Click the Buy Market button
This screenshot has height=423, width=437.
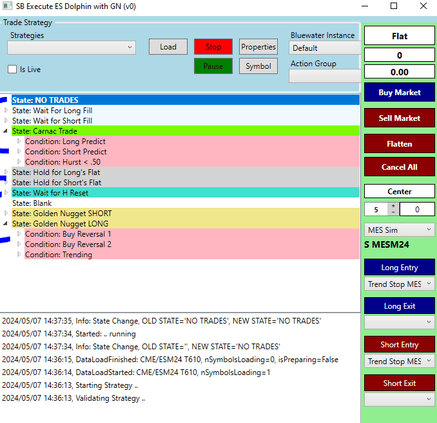pos(399,92)
